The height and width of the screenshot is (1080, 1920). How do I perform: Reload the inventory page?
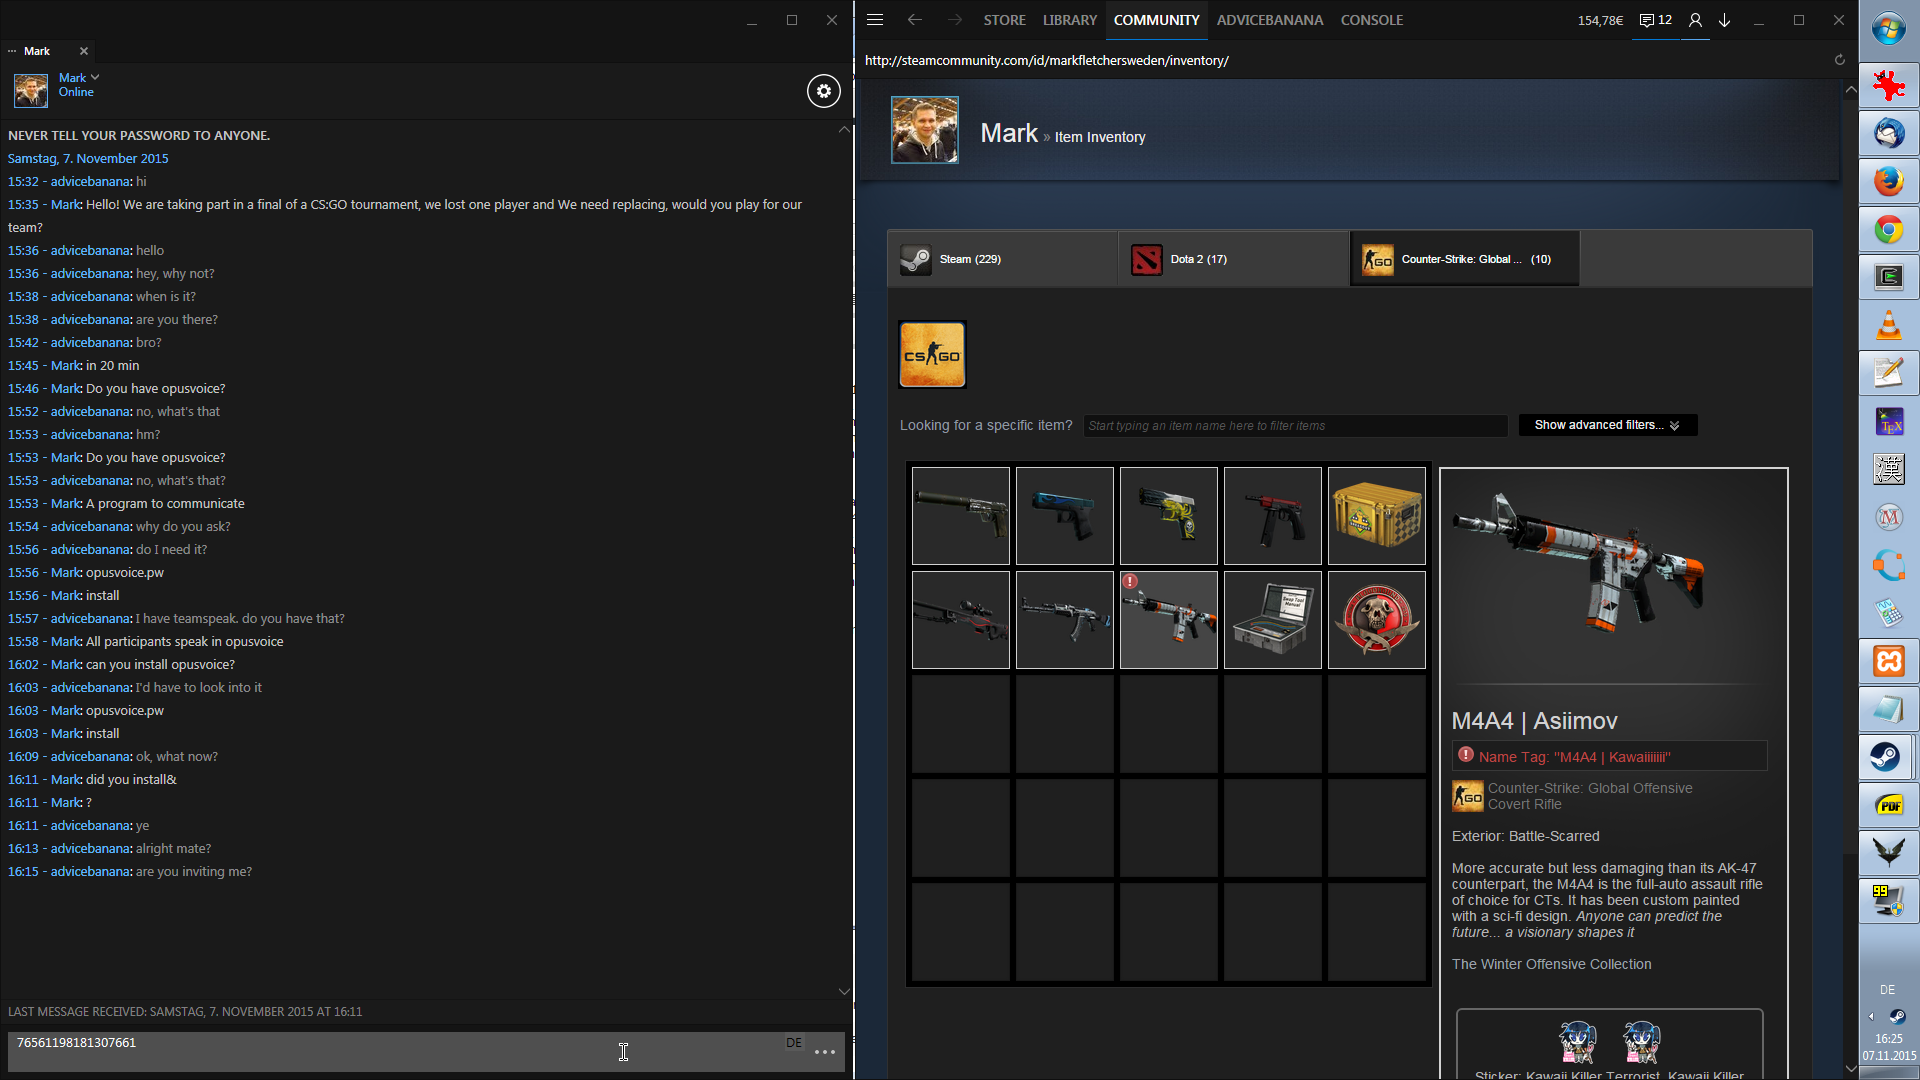pos(1839,60)
